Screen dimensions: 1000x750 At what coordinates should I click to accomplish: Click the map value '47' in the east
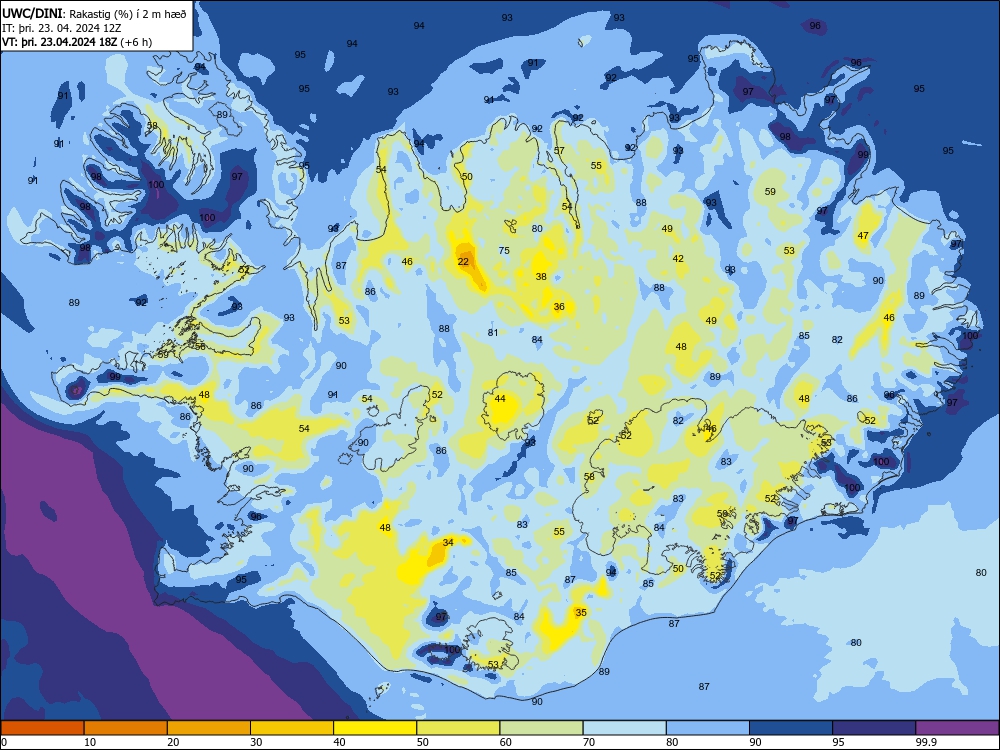(x=863, y=236)
